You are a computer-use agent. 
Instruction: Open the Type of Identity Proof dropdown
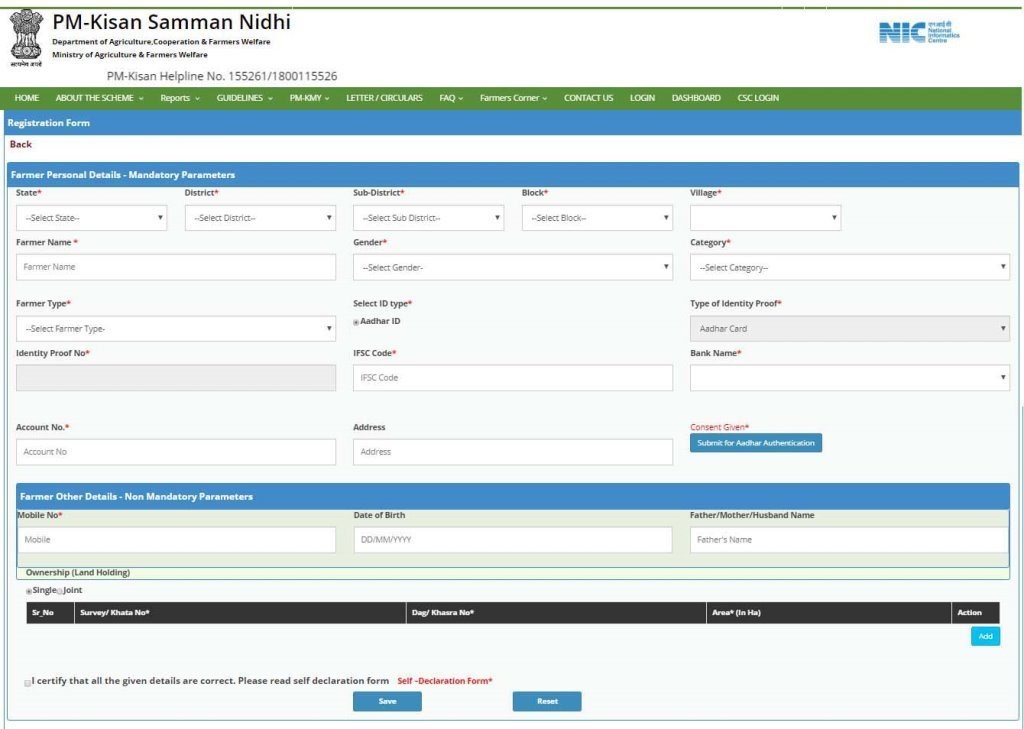(850, 329)
